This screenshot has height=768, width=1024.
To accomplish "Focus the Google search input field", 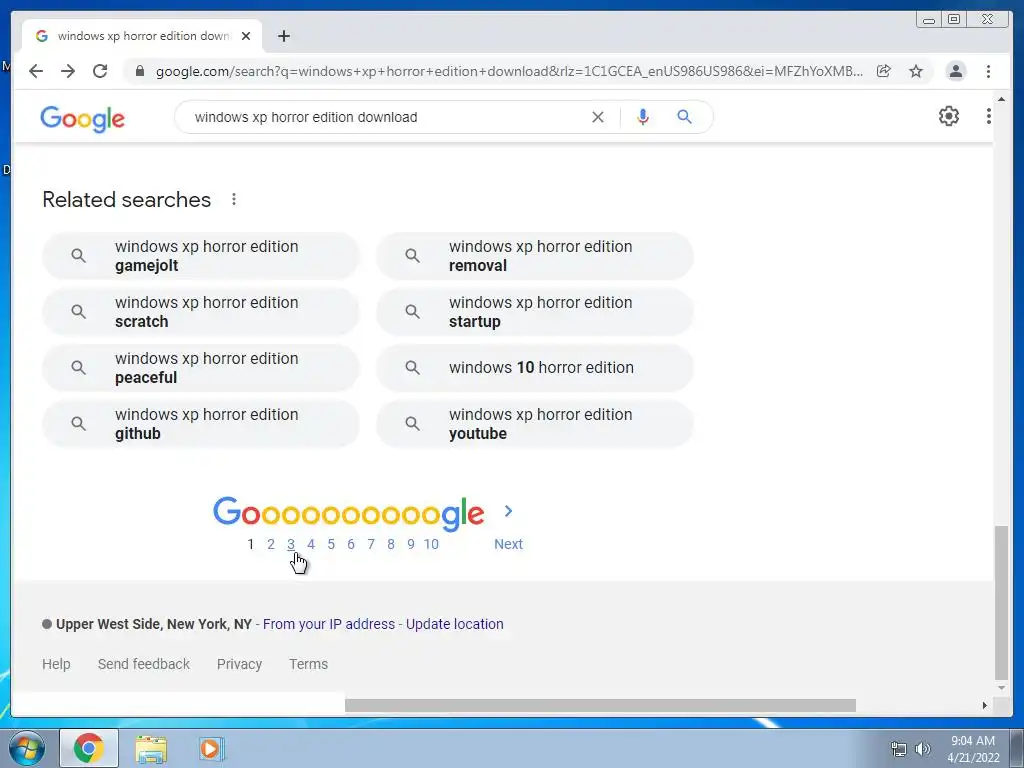I will [385, 117].
